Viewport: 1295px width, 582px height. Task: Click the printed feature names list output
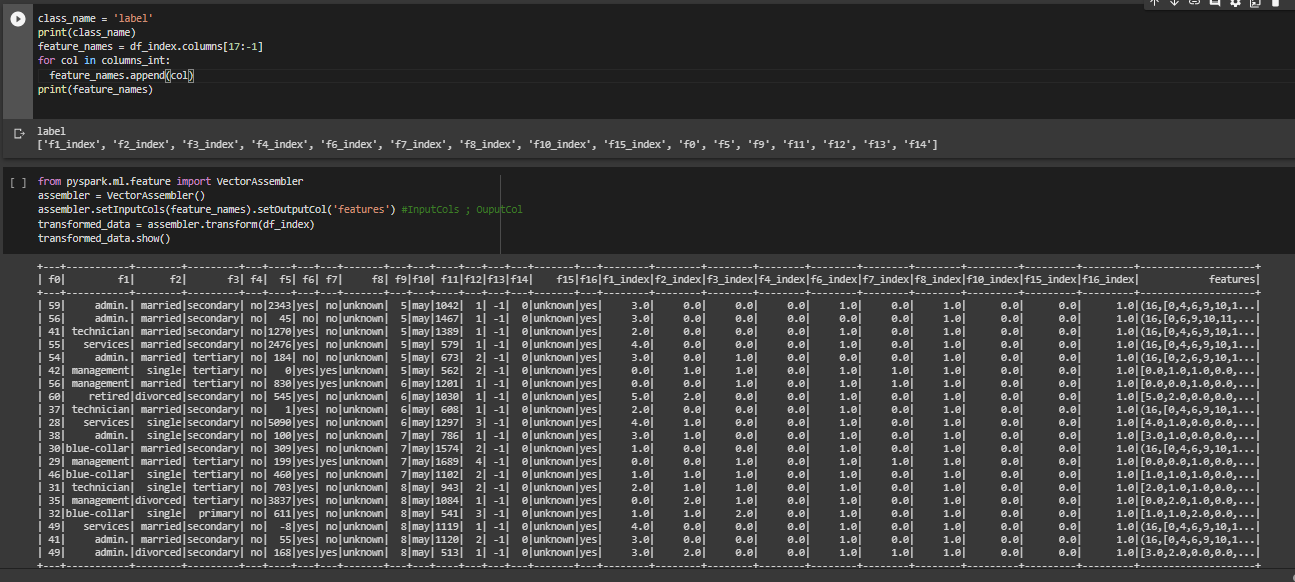pos(486,146)
